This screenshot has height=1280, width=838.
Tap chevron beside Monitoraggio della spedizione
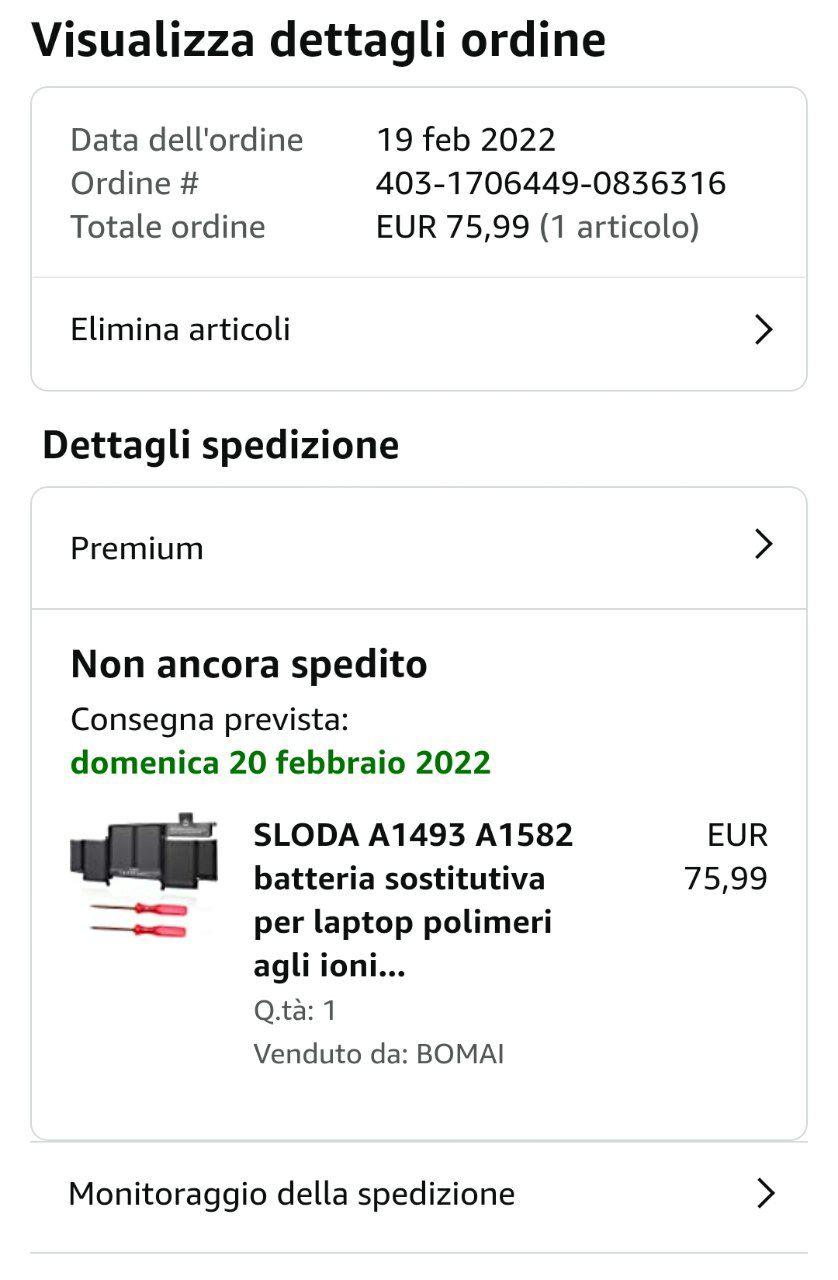pos(765,1193)
